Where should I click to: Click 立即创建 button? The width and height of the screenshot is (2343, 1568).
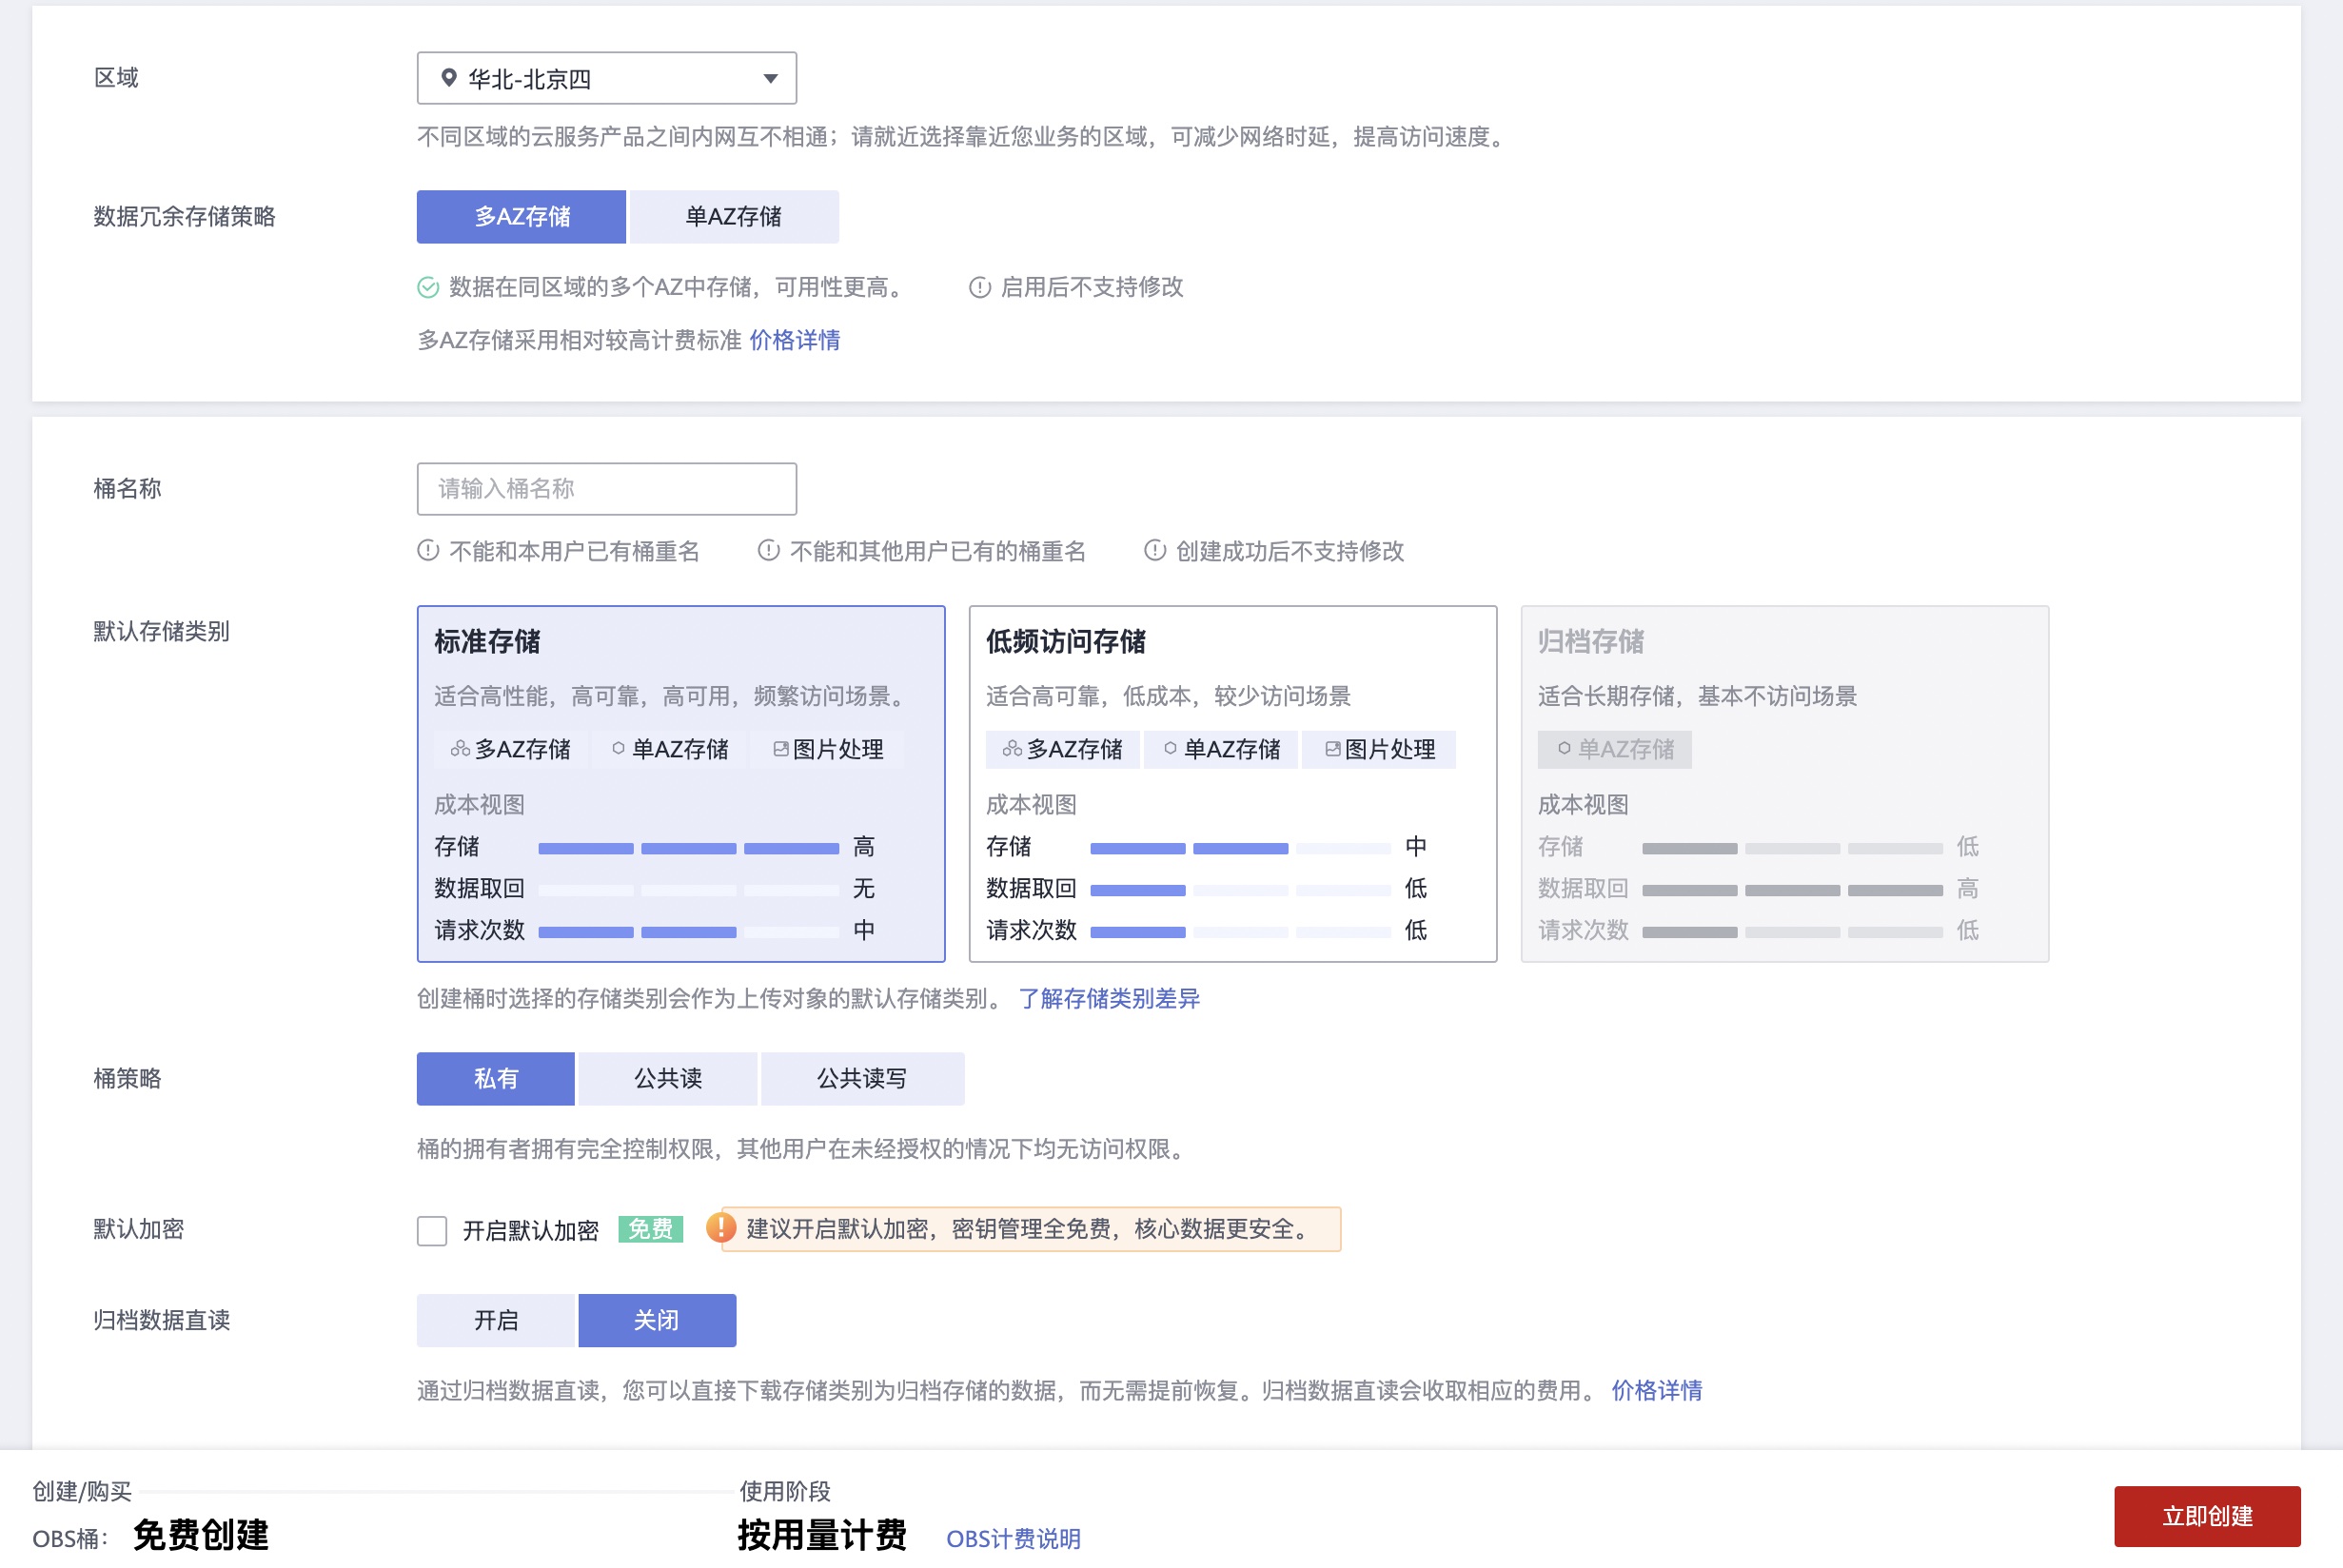tap(2206, 1516)
